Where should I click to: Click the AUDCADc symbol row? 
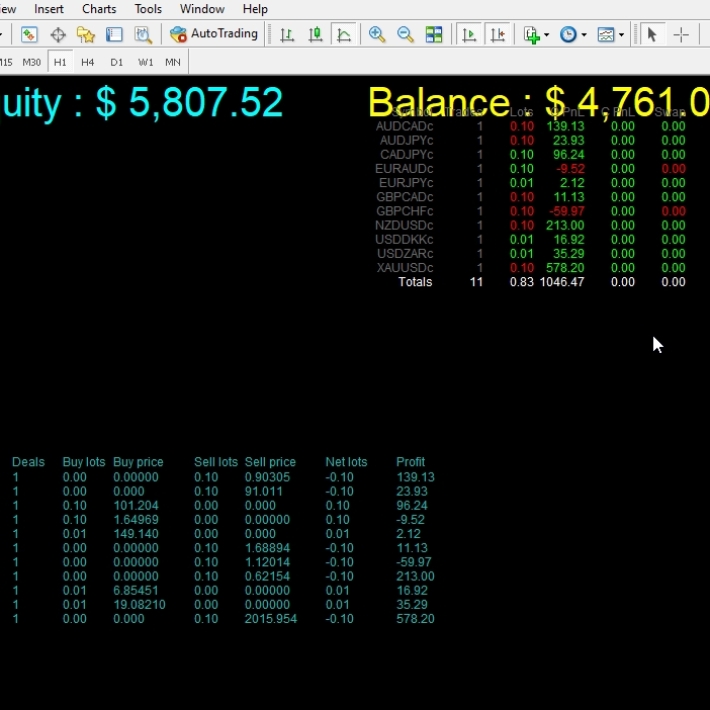[x=530, y=126]
